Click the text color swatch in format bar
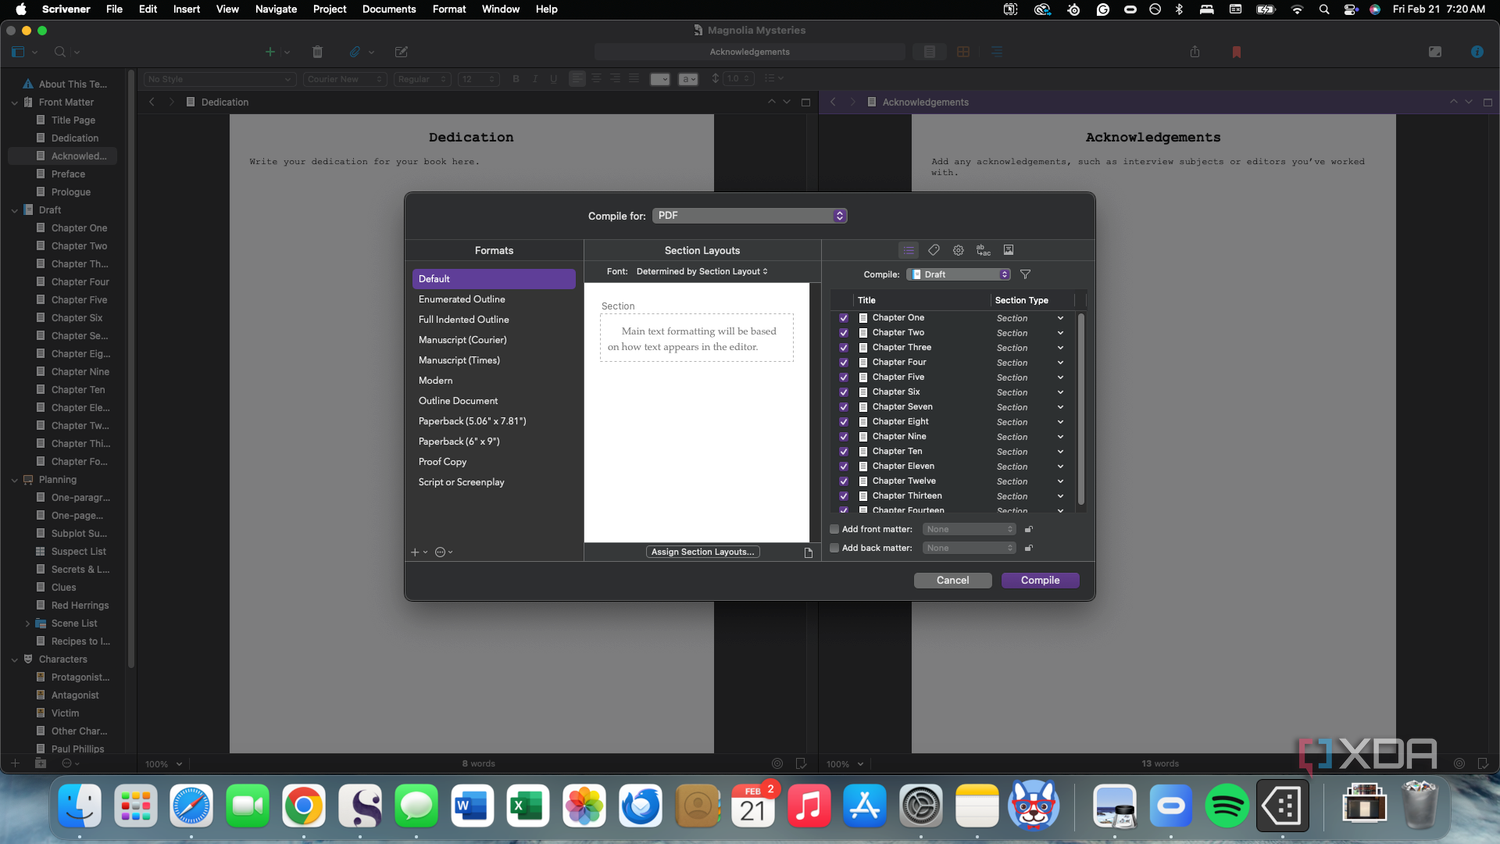The height and width of the screenshot is (844, 1500). click(660, 79)
